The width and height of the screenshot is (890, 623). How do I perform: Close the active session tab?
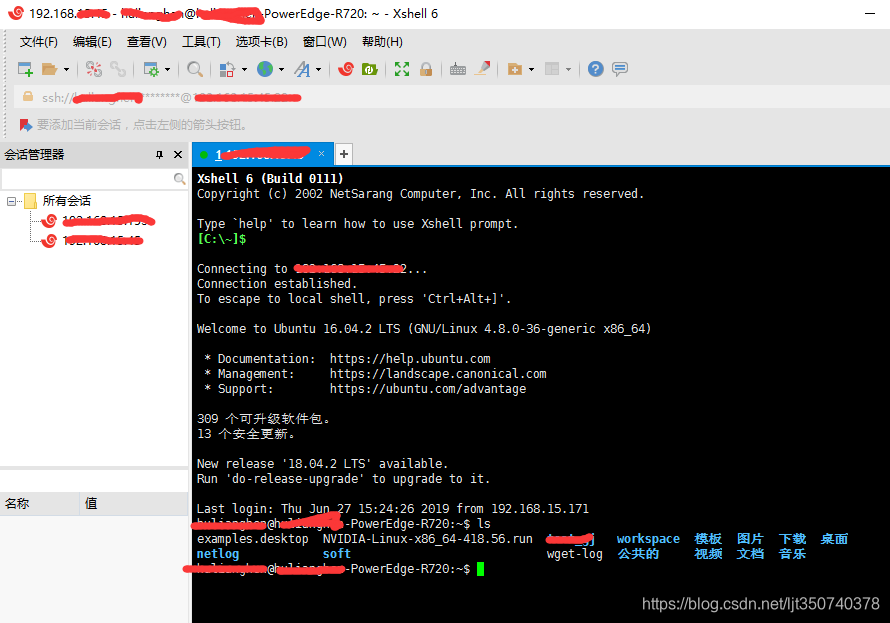(321, 154)
